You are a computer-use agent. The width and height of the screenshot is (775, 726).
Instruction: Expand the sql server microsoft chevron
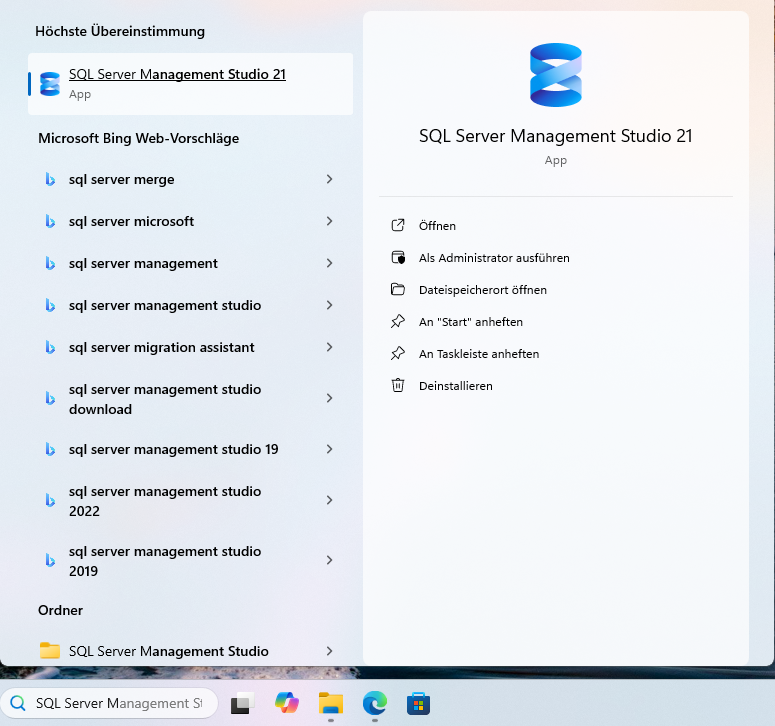click(330, 221)
